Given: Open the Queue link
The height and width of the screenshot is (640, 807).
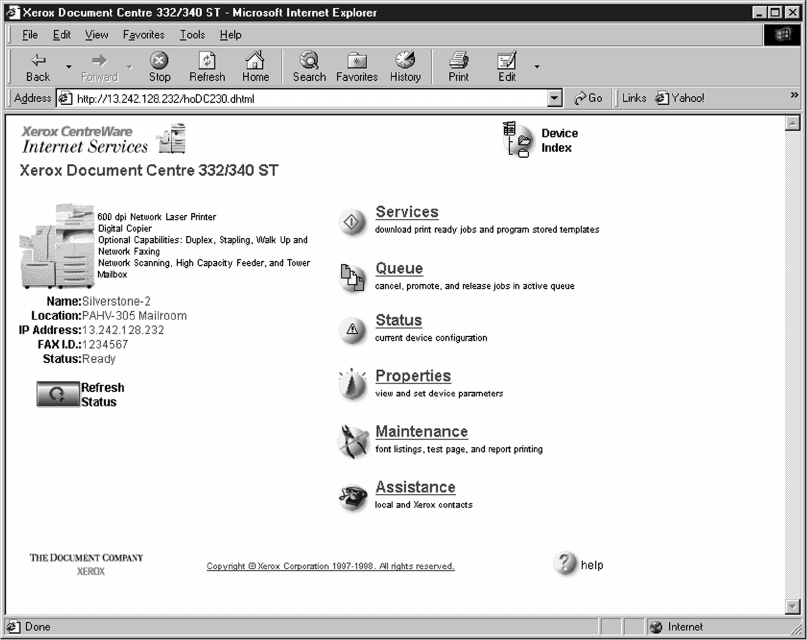Looking at the screenshot, I should (x=399, y=269).
